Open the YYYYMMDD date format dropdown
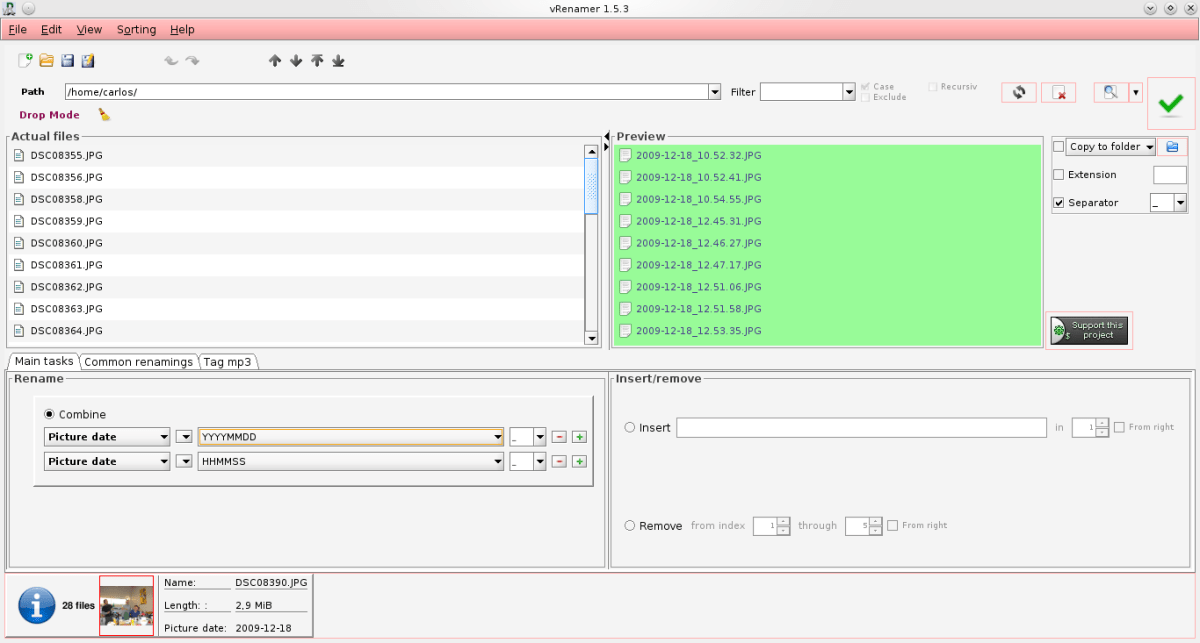This screenshot has width=1200, height=643. (497, 437)
